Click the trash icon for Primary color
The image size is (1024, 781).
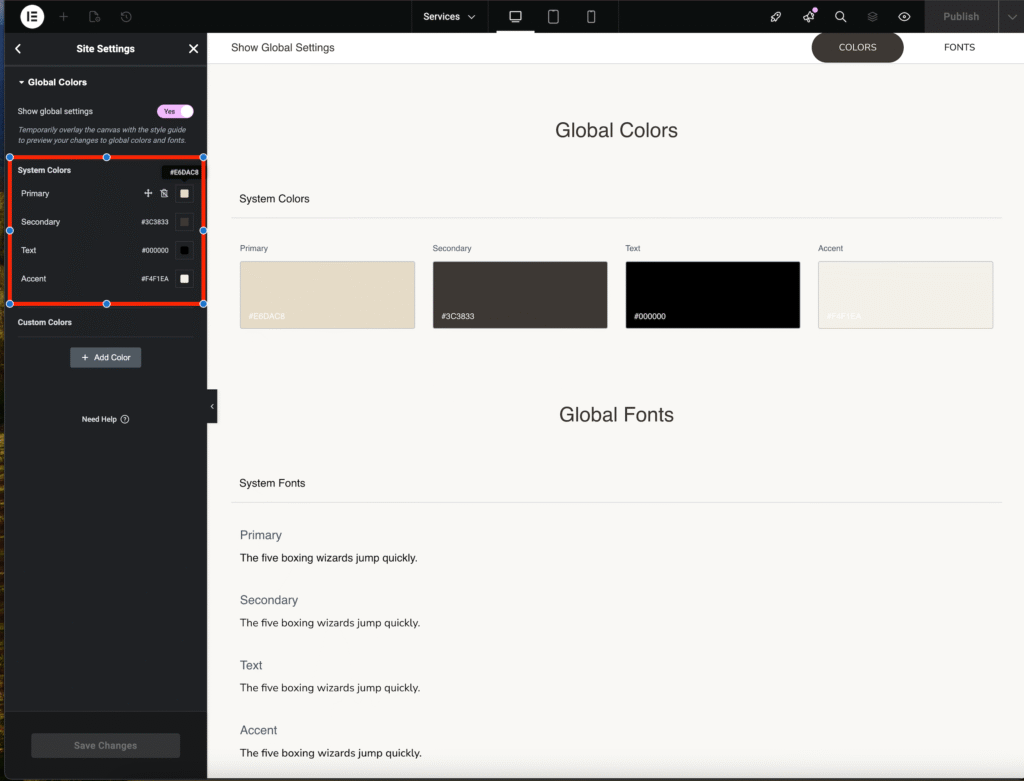pyautogui.click(x=165, y=194)
